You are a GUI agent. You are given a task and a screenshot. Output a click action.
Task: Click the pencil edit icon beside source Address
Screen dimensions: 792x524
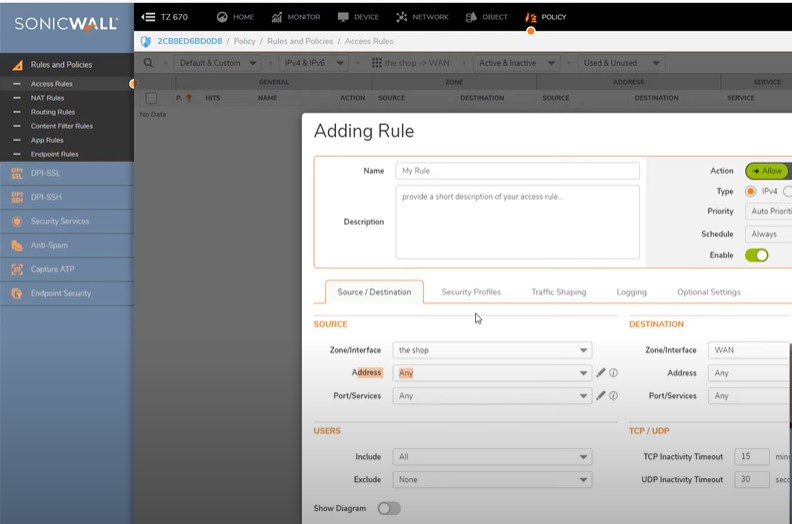pyautogui.click(x=601, y=373)
